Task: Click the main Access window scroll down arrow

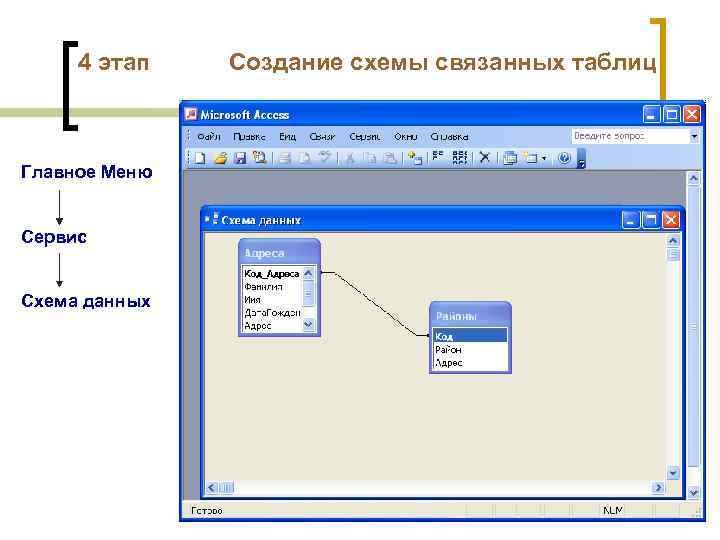Action: [693, 493]
